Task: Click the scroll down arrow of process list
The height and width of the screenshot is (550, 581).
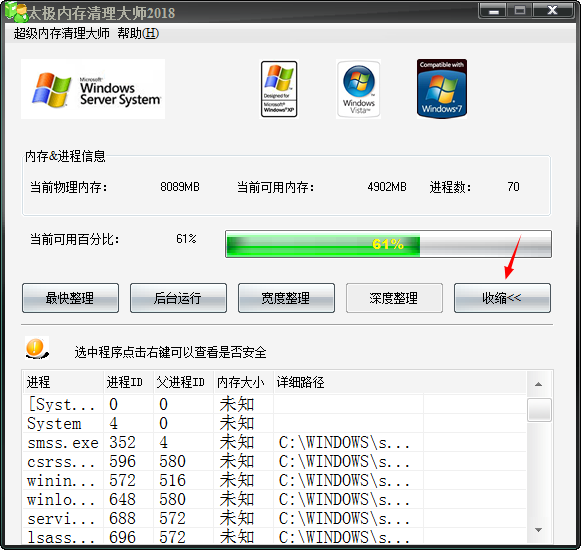Action: tap(539, 530)
